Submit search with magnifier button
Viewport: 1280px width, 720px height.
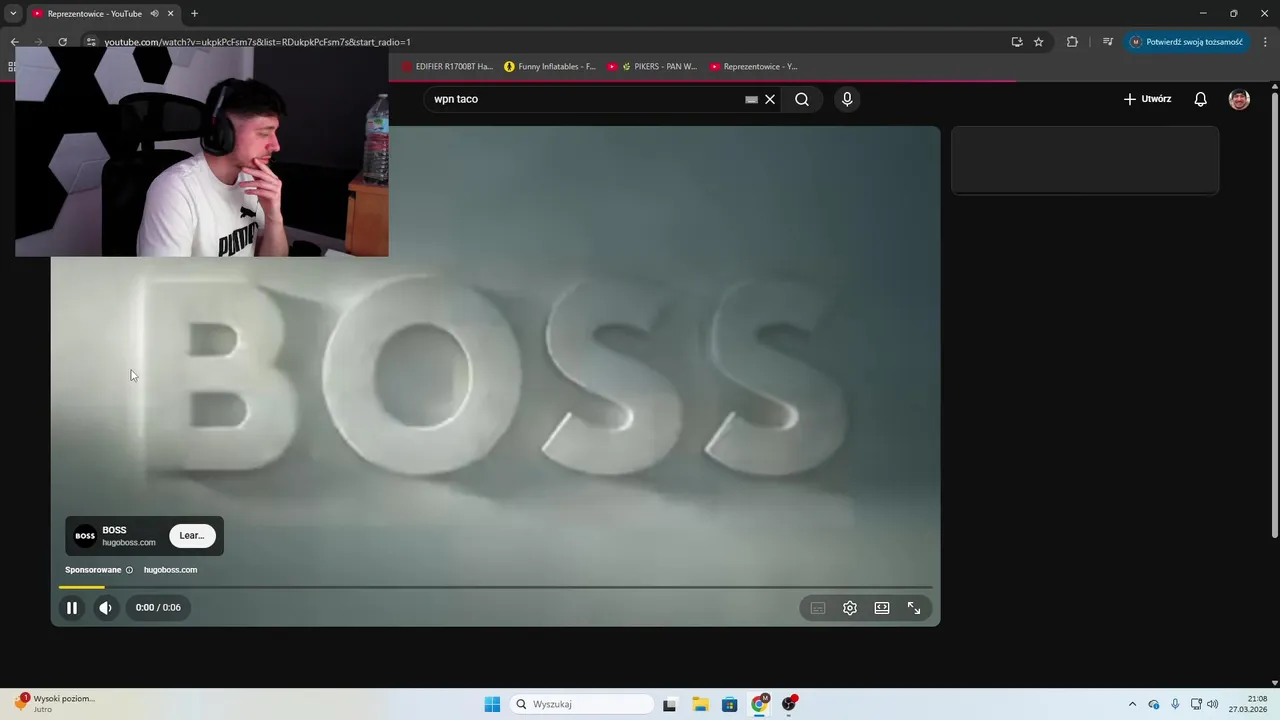pos(802,99)
